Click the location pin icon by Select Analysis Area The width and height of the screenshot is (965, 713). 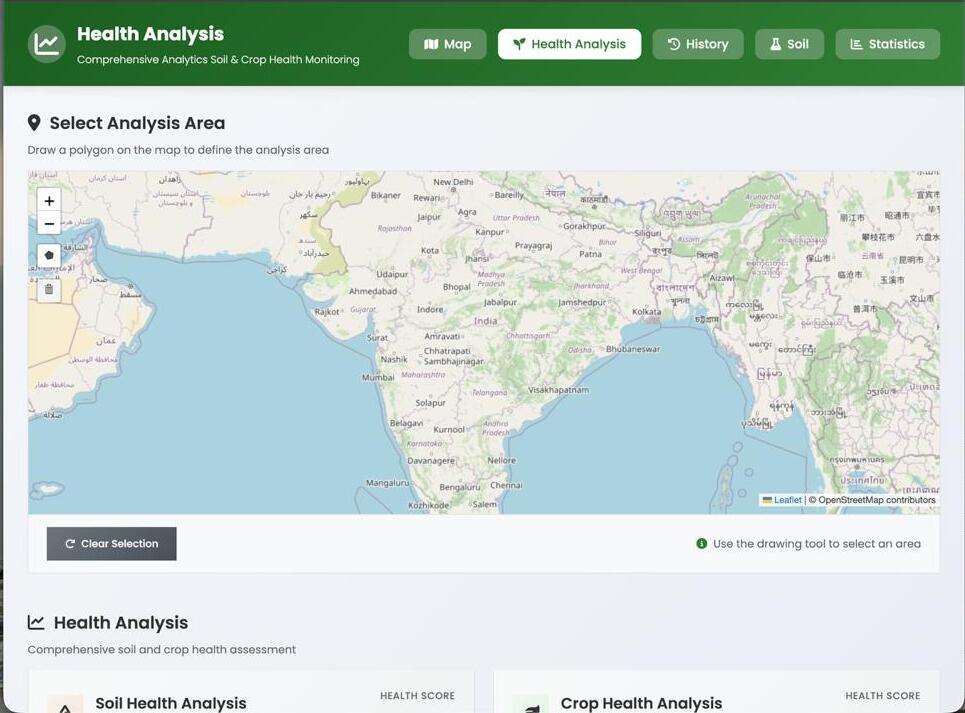(34, 123)
